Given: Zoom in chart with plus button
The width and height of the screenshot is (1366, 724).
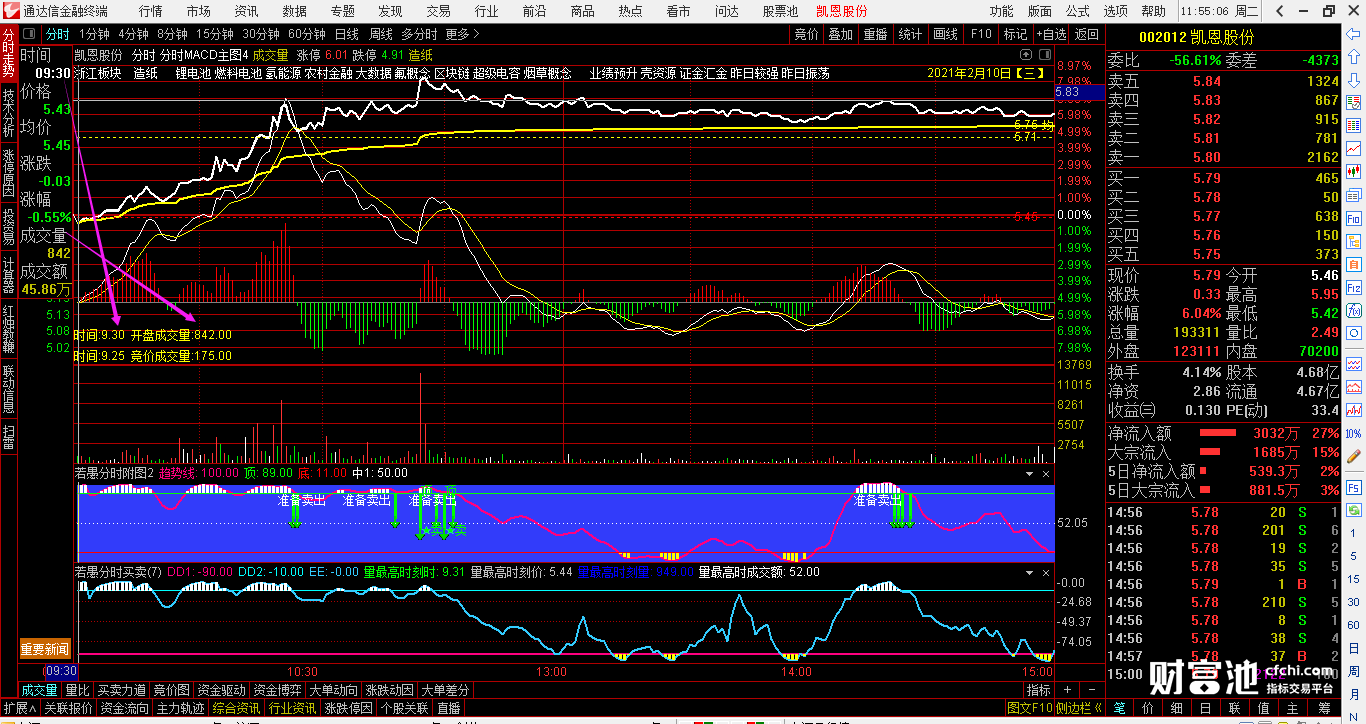Looking at the screenshot, I should point(1067,690).
